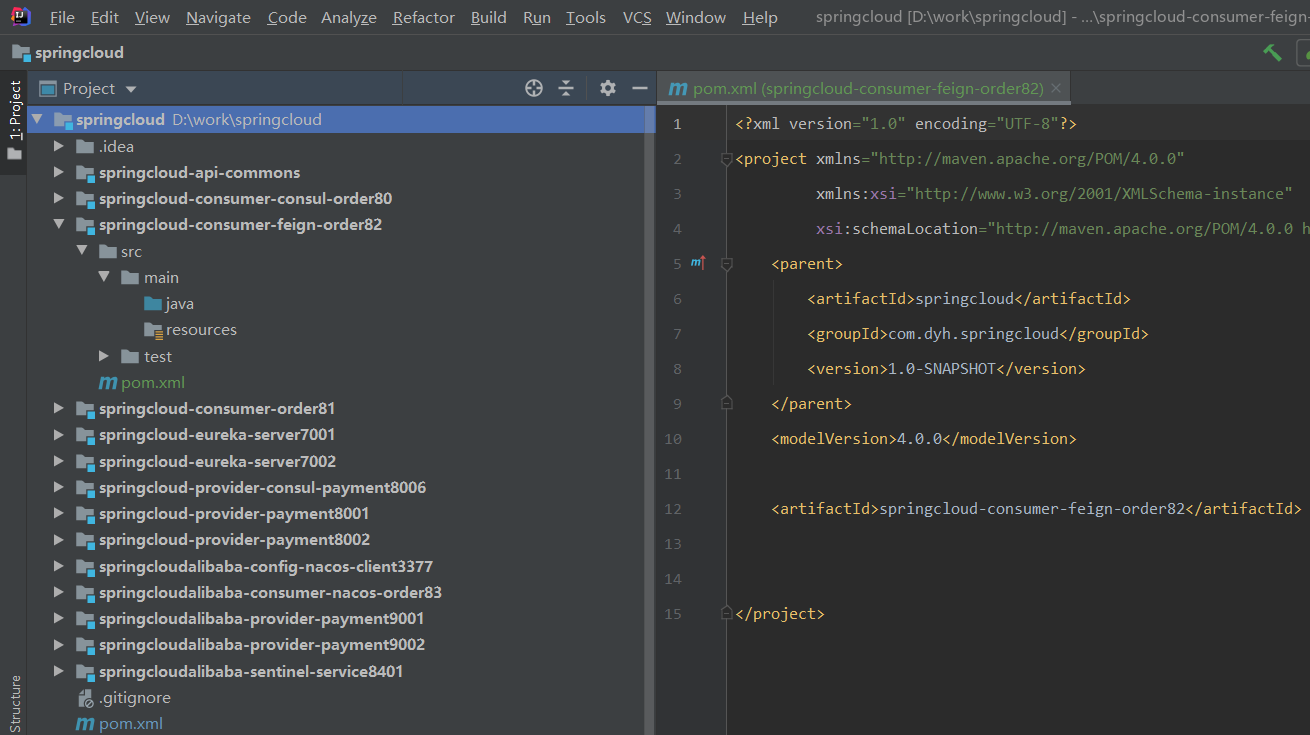Expand the springcloud-eureka-server7001 node
This screenshot has height=735, width=1310.
[58, 434]
